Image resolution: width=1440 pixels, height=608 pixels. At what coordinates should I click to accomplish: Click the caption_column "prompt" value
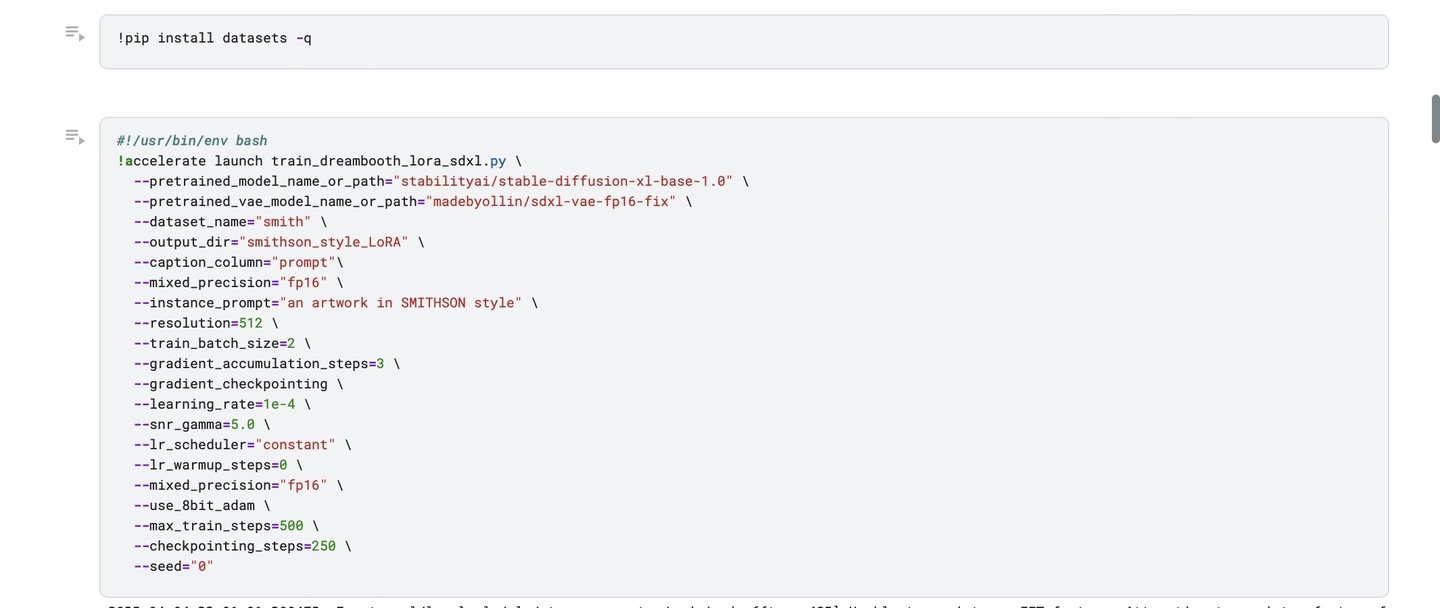point(303,263)
